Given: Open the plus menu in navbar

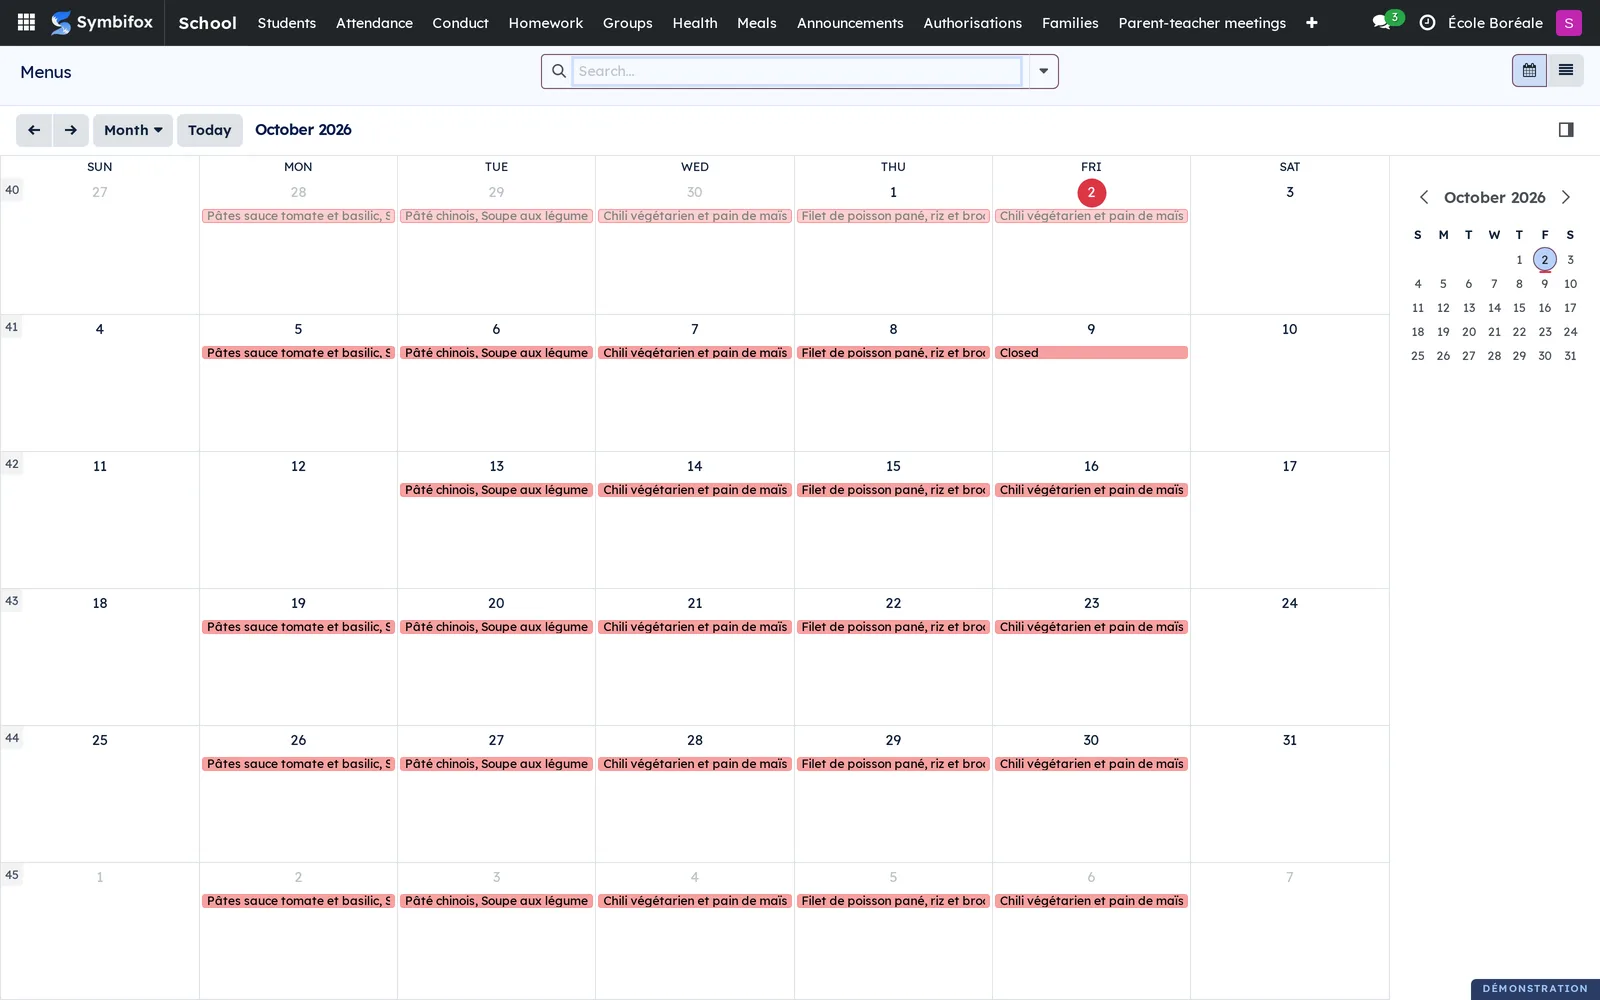Looking at the screenshot, I should point(1311,22).
